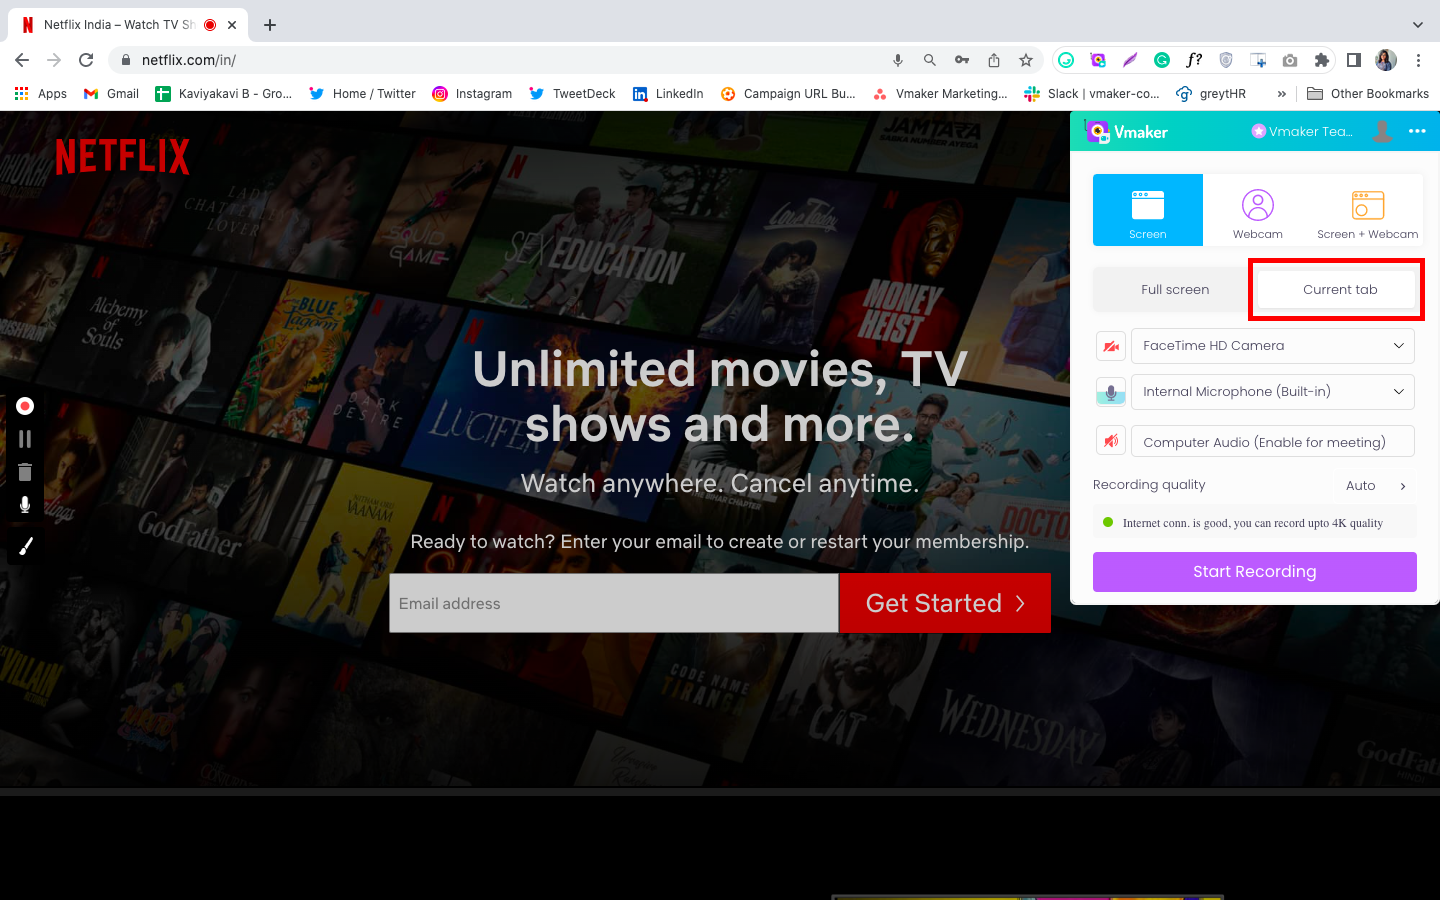Open the Instagram bookmark
Screen dimensions: 1440x900
472,94
